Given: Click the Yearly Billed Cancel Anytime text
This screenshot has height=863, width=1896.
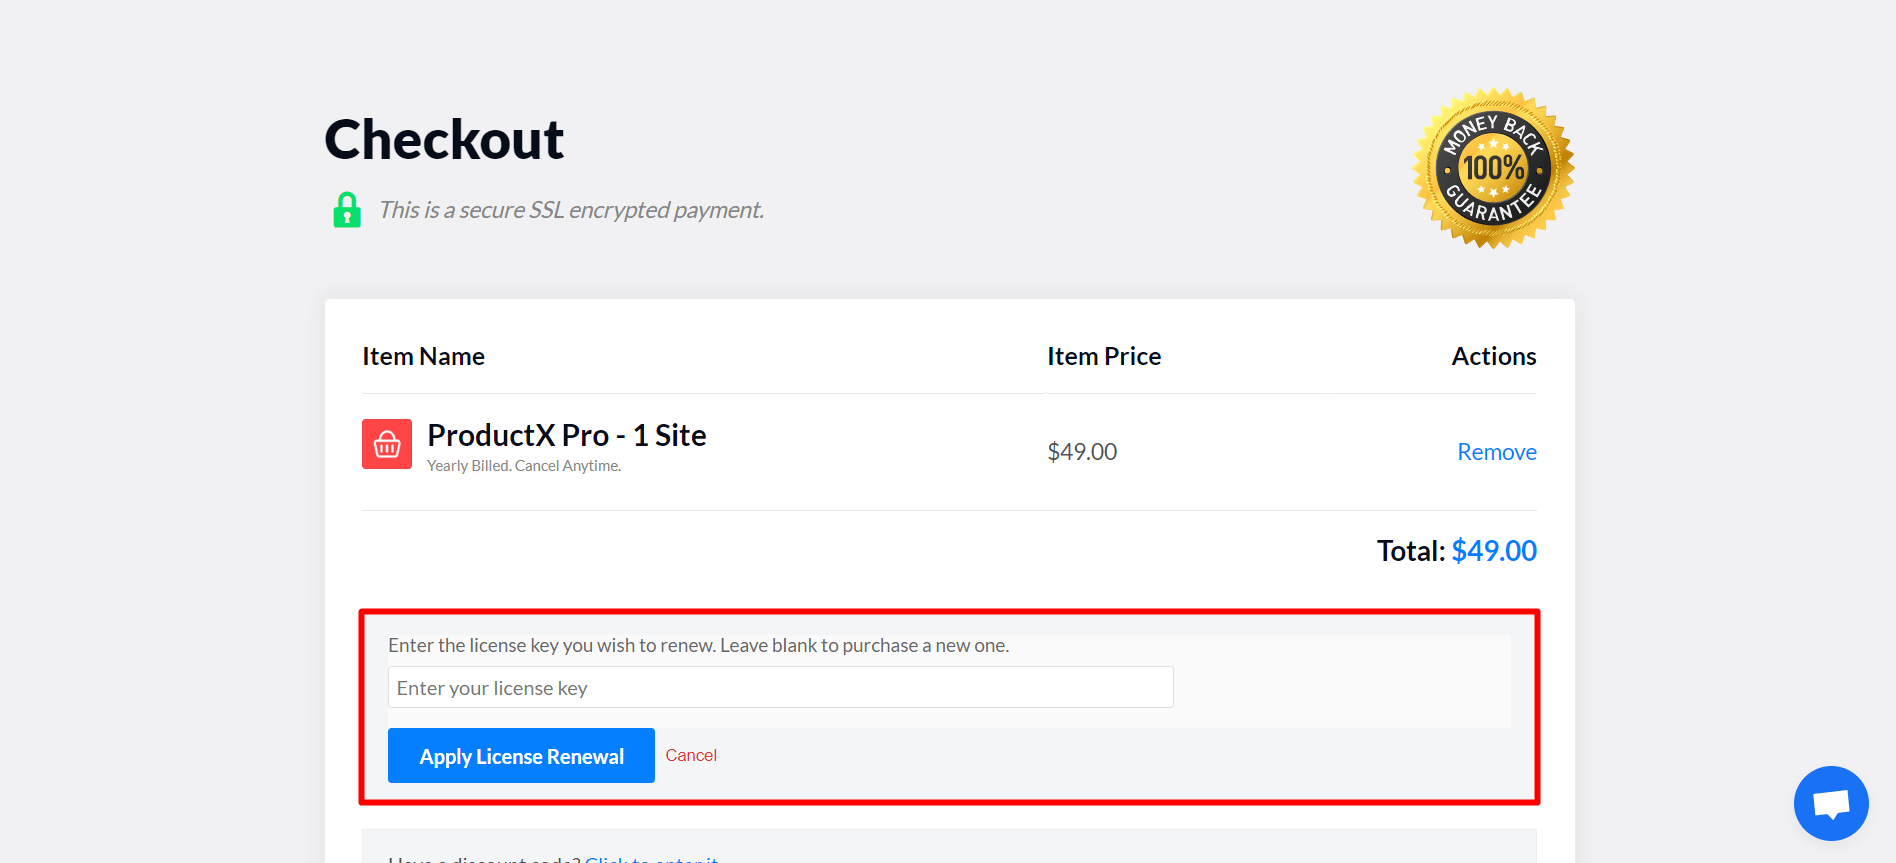Looking at the screenshot, I should pos(523,465).
